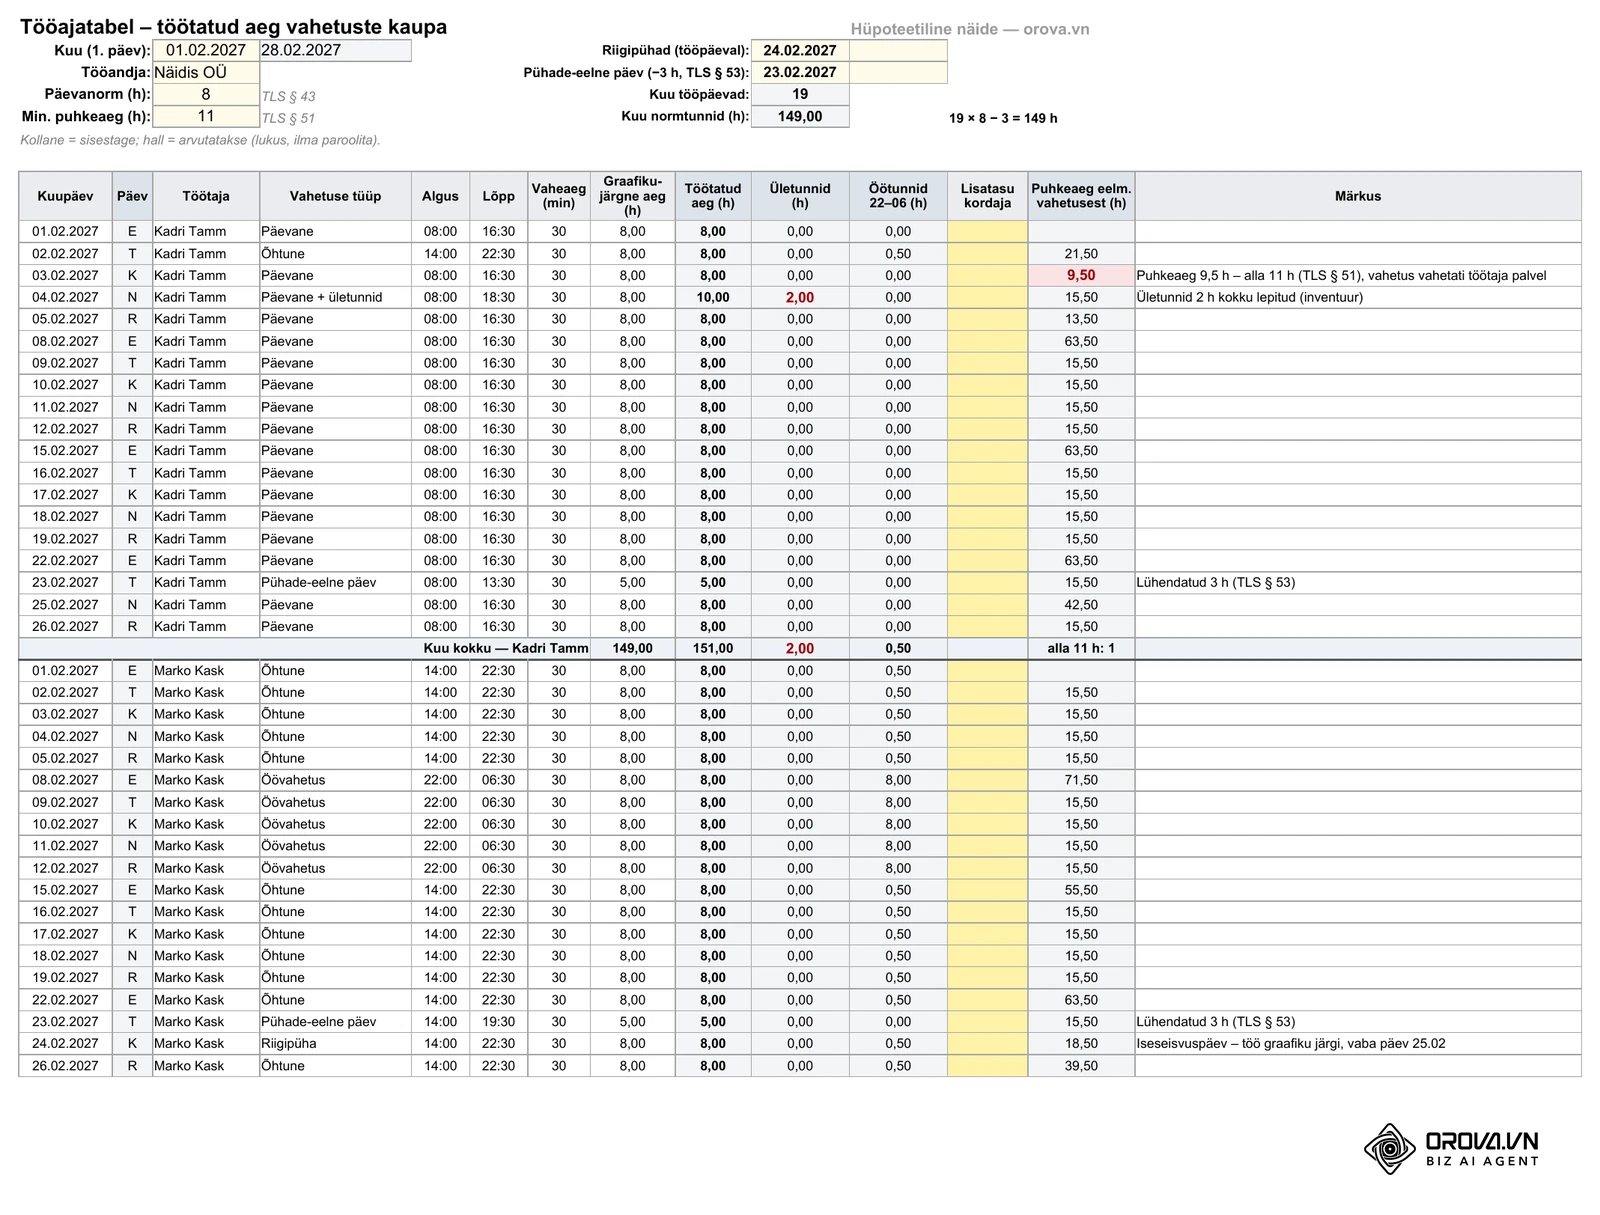
Task: Select the Vahetuse tüüp column header
Action: coord(335,196)
